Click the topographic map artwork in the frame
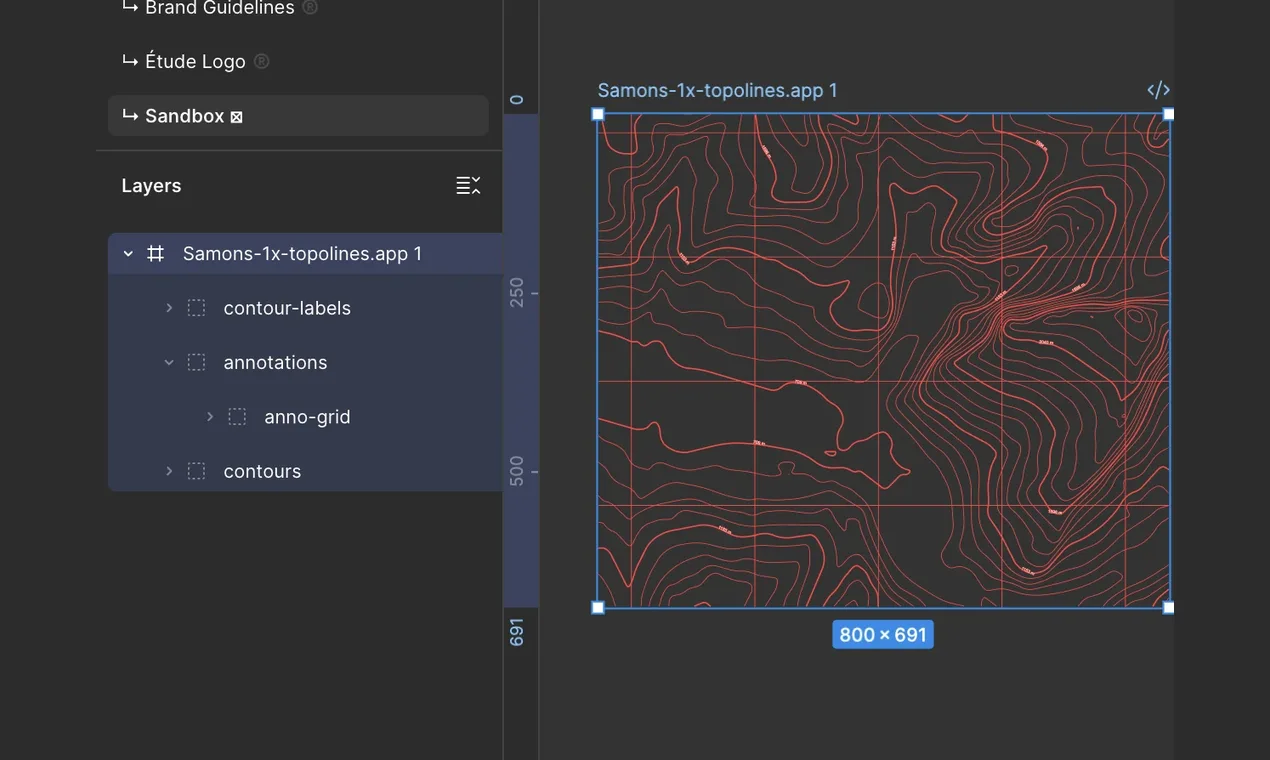 (883, 360)
